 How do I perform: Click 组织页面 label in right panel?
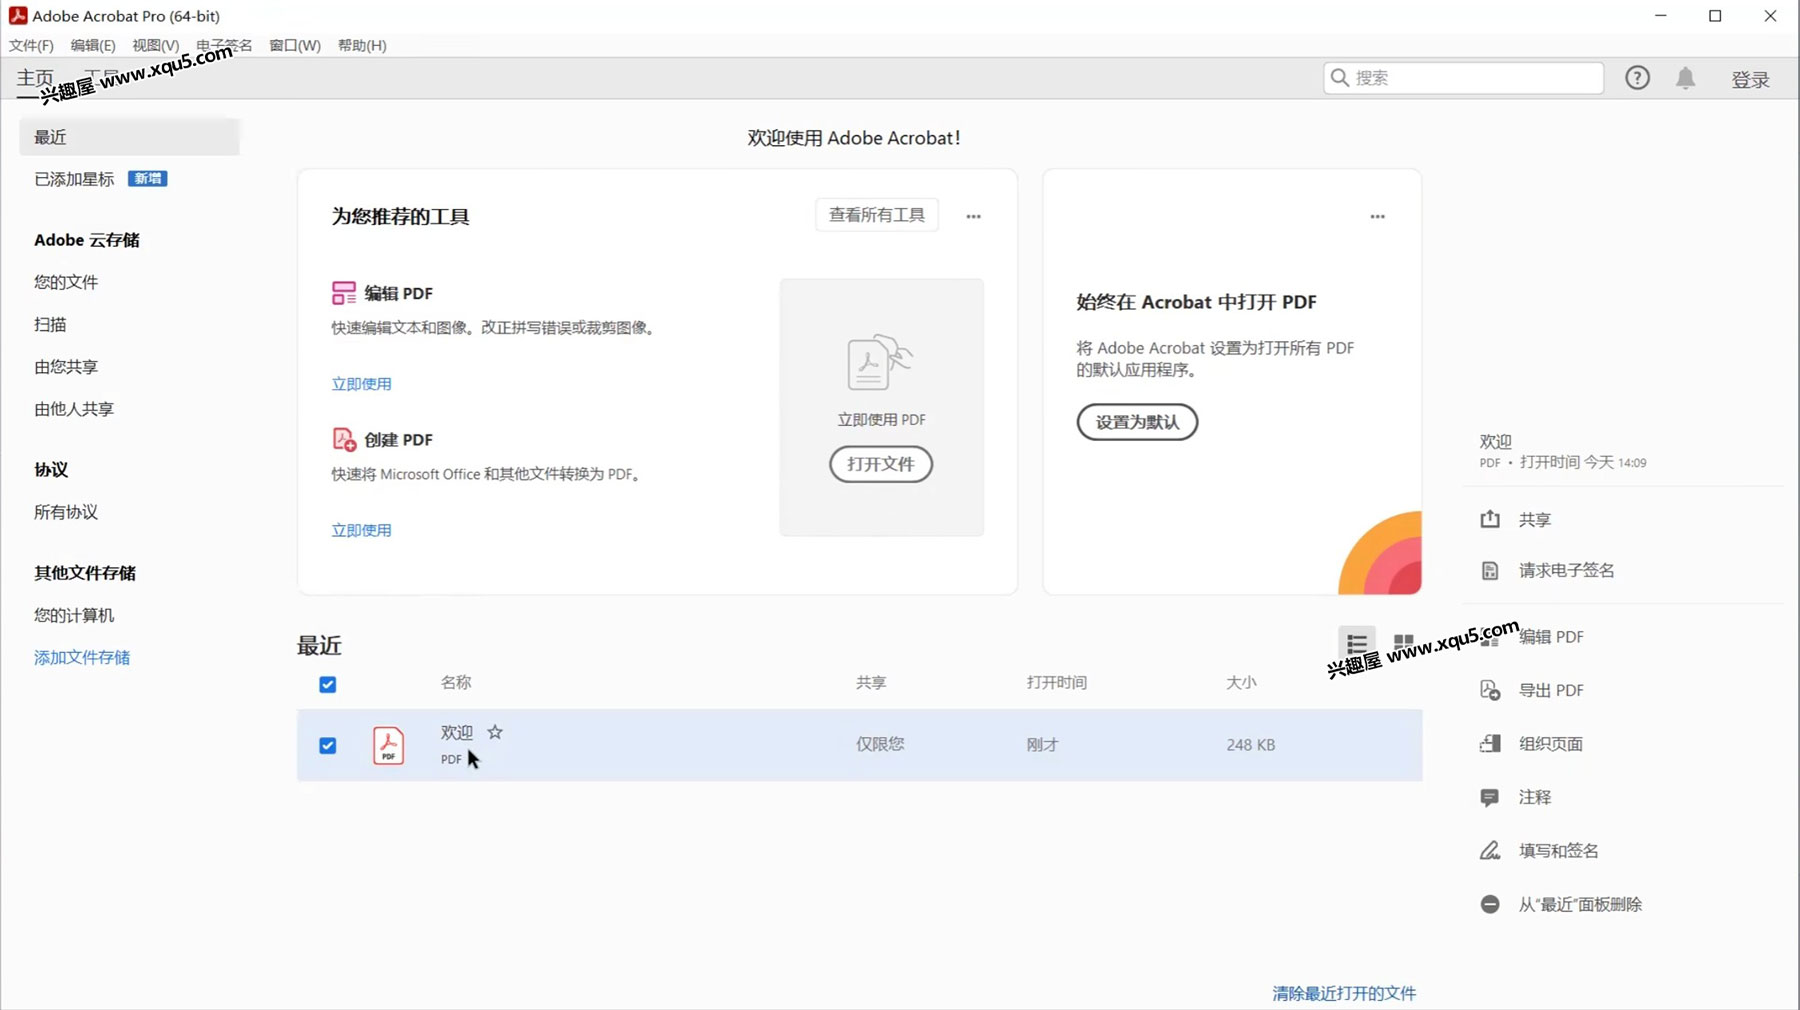coord(1551,743)
